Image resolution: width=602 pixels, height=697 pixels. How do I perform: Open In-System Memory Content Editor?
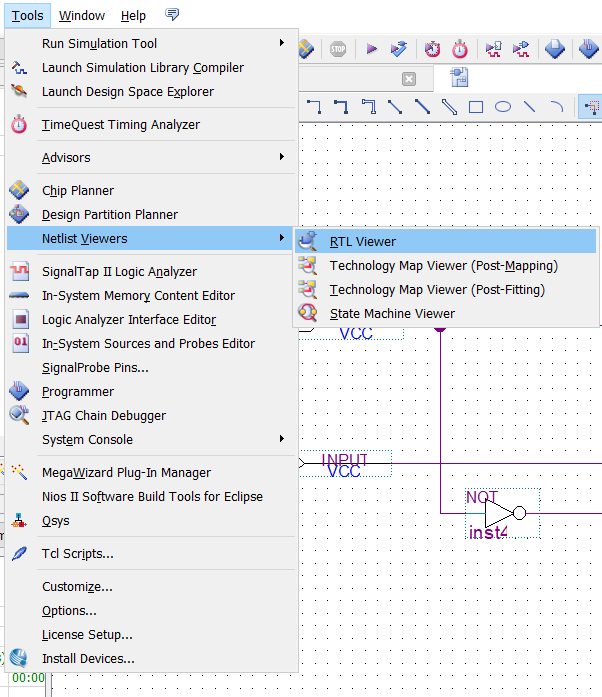pyautogui.click(x=153, y=296)
